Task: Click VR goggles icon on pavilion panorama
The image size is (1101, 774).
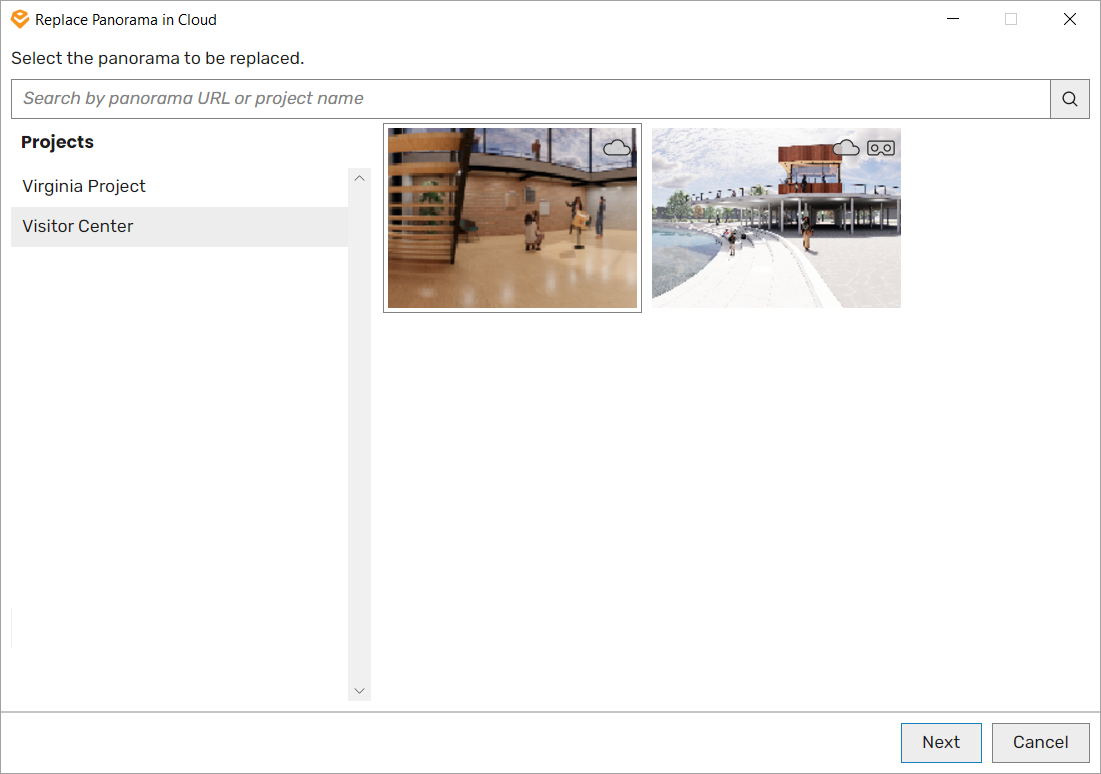Action: click(881, 148)
